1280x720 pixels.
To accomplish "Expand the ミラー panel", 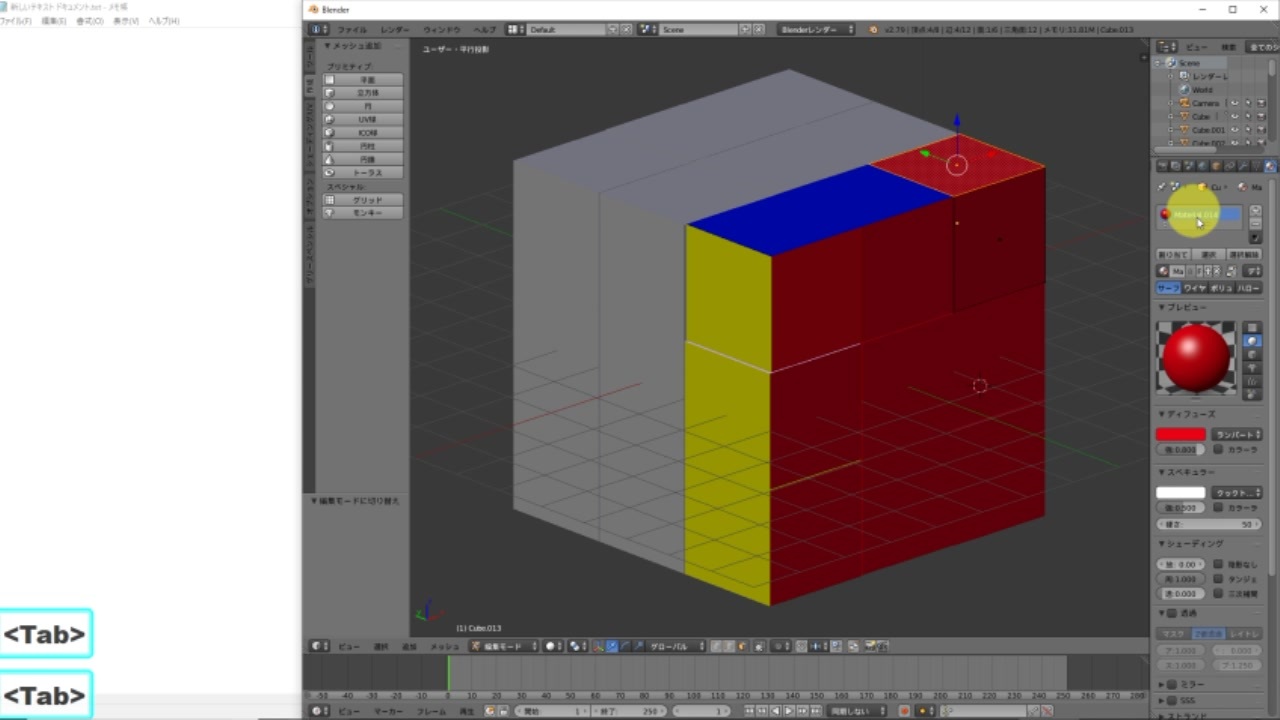I will coord(1162,685).
